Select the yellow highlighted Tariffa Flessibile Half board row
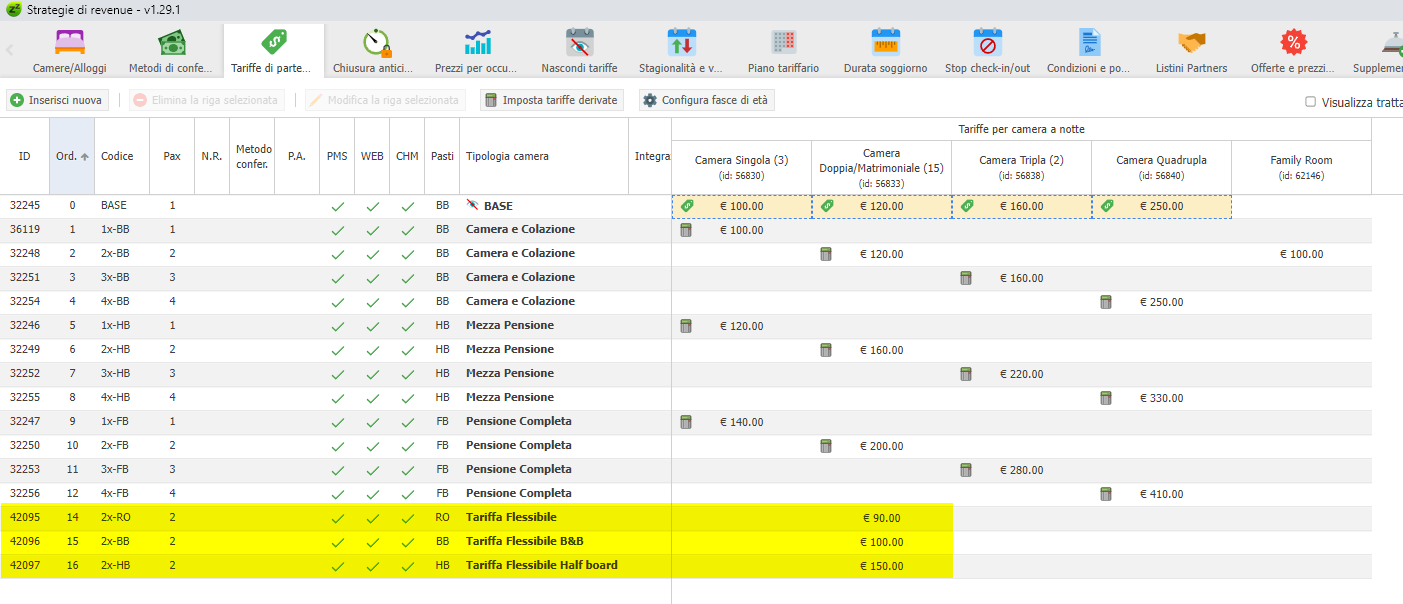Viewport: 1403px width, 604px height. coord(541,566)
